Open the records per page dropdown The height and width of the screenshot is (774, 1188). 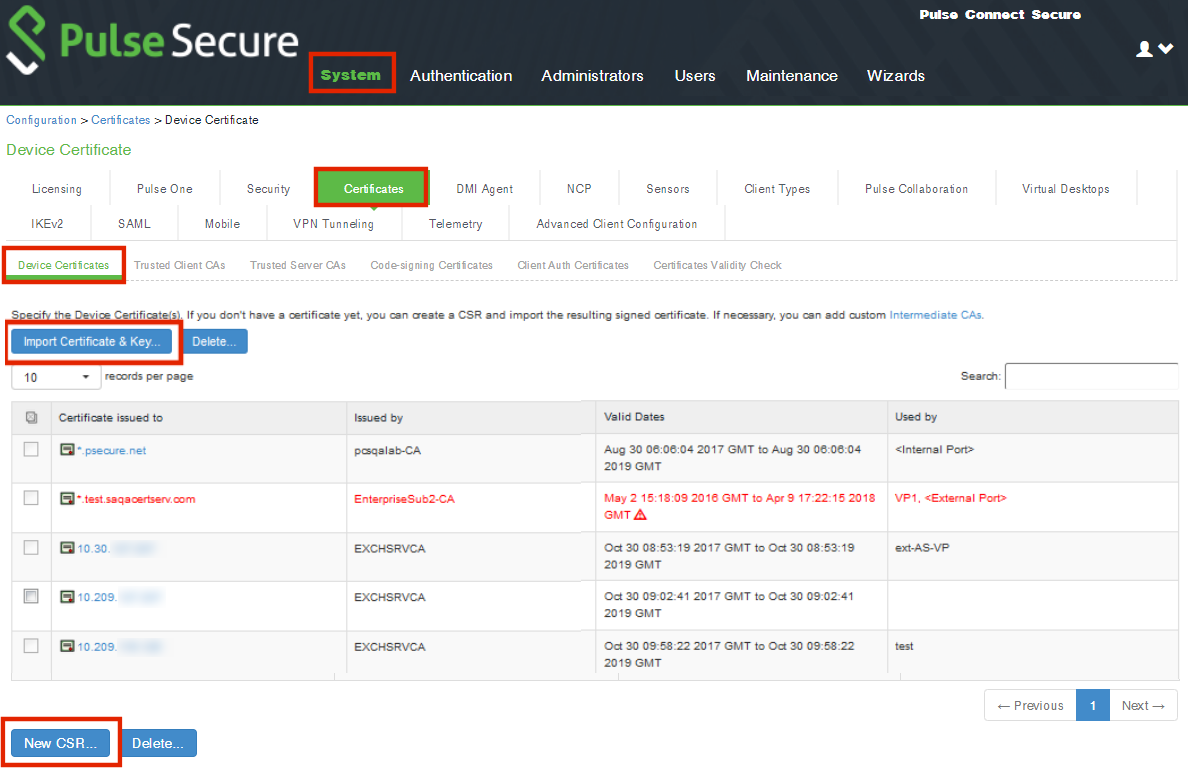click(x=56, y=377)
